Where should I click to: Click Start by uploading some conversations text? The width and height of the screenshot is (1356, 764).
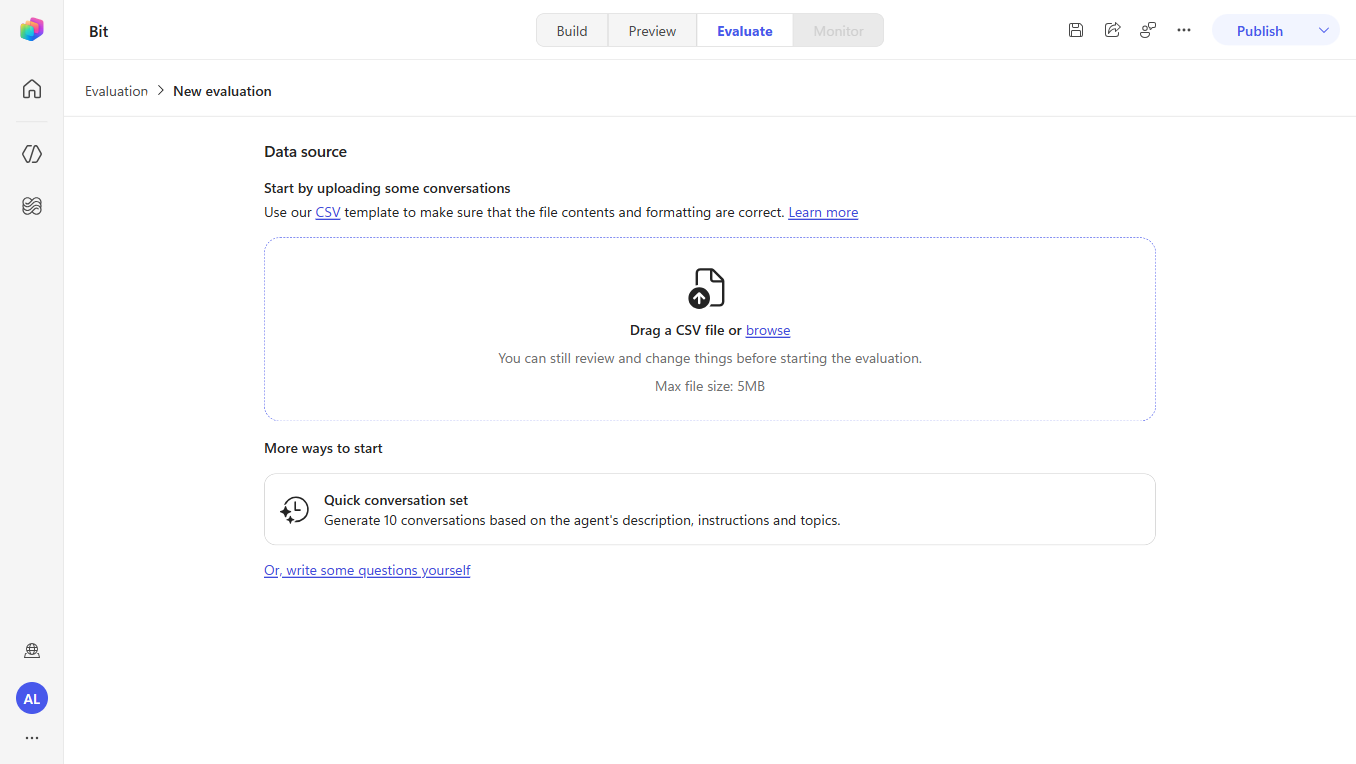[x=387, y=188]
